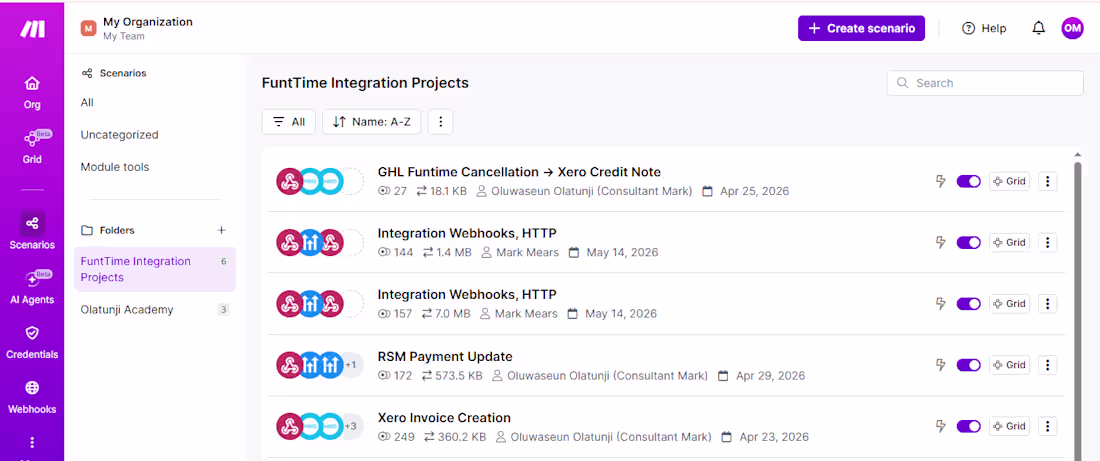This screenshot has height=461, width=1100.
Task: Open the All filter dropdown
Action: point(288,121)
